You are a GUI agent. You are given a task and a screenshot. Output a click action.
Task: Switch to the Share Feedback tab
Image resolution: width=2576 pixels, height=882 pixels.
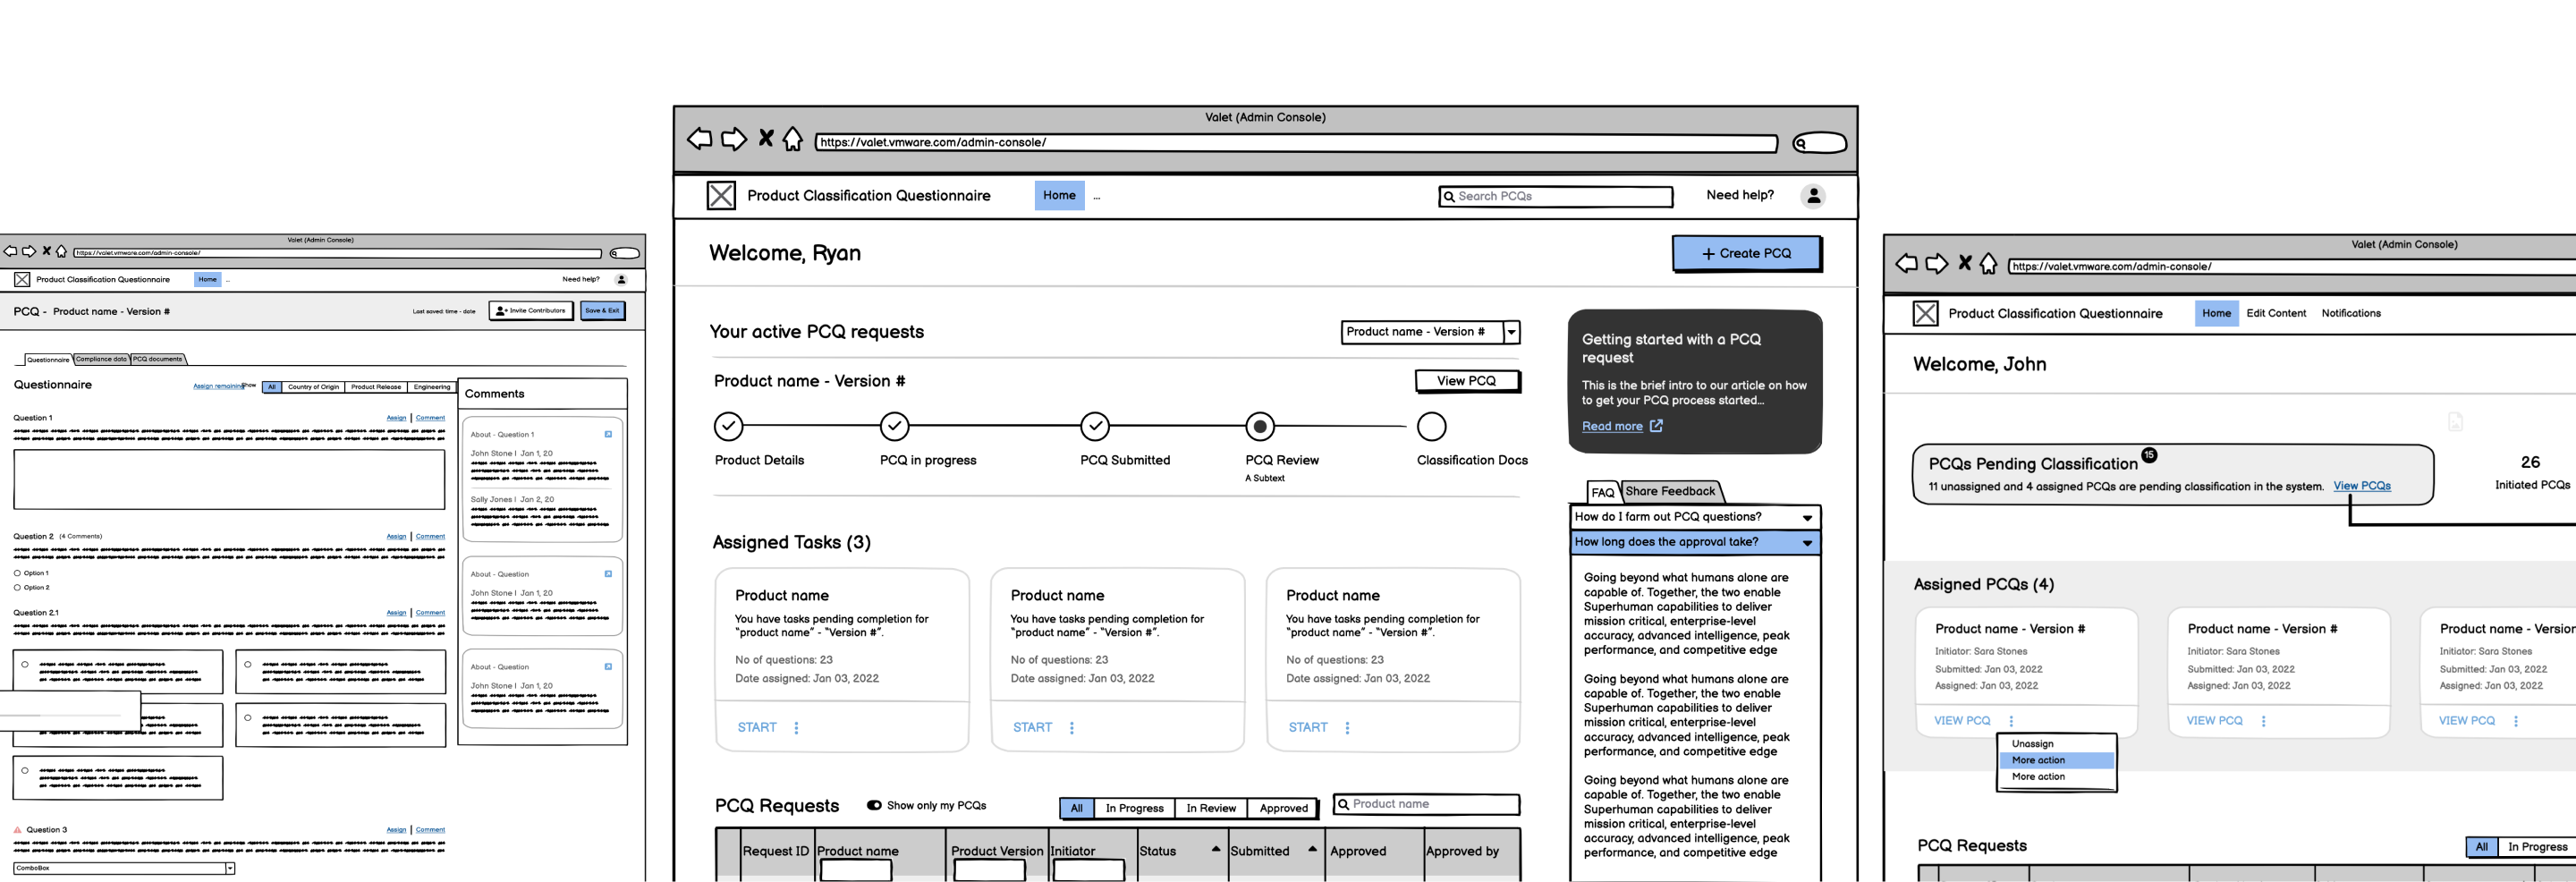(x=1670, y=491)
